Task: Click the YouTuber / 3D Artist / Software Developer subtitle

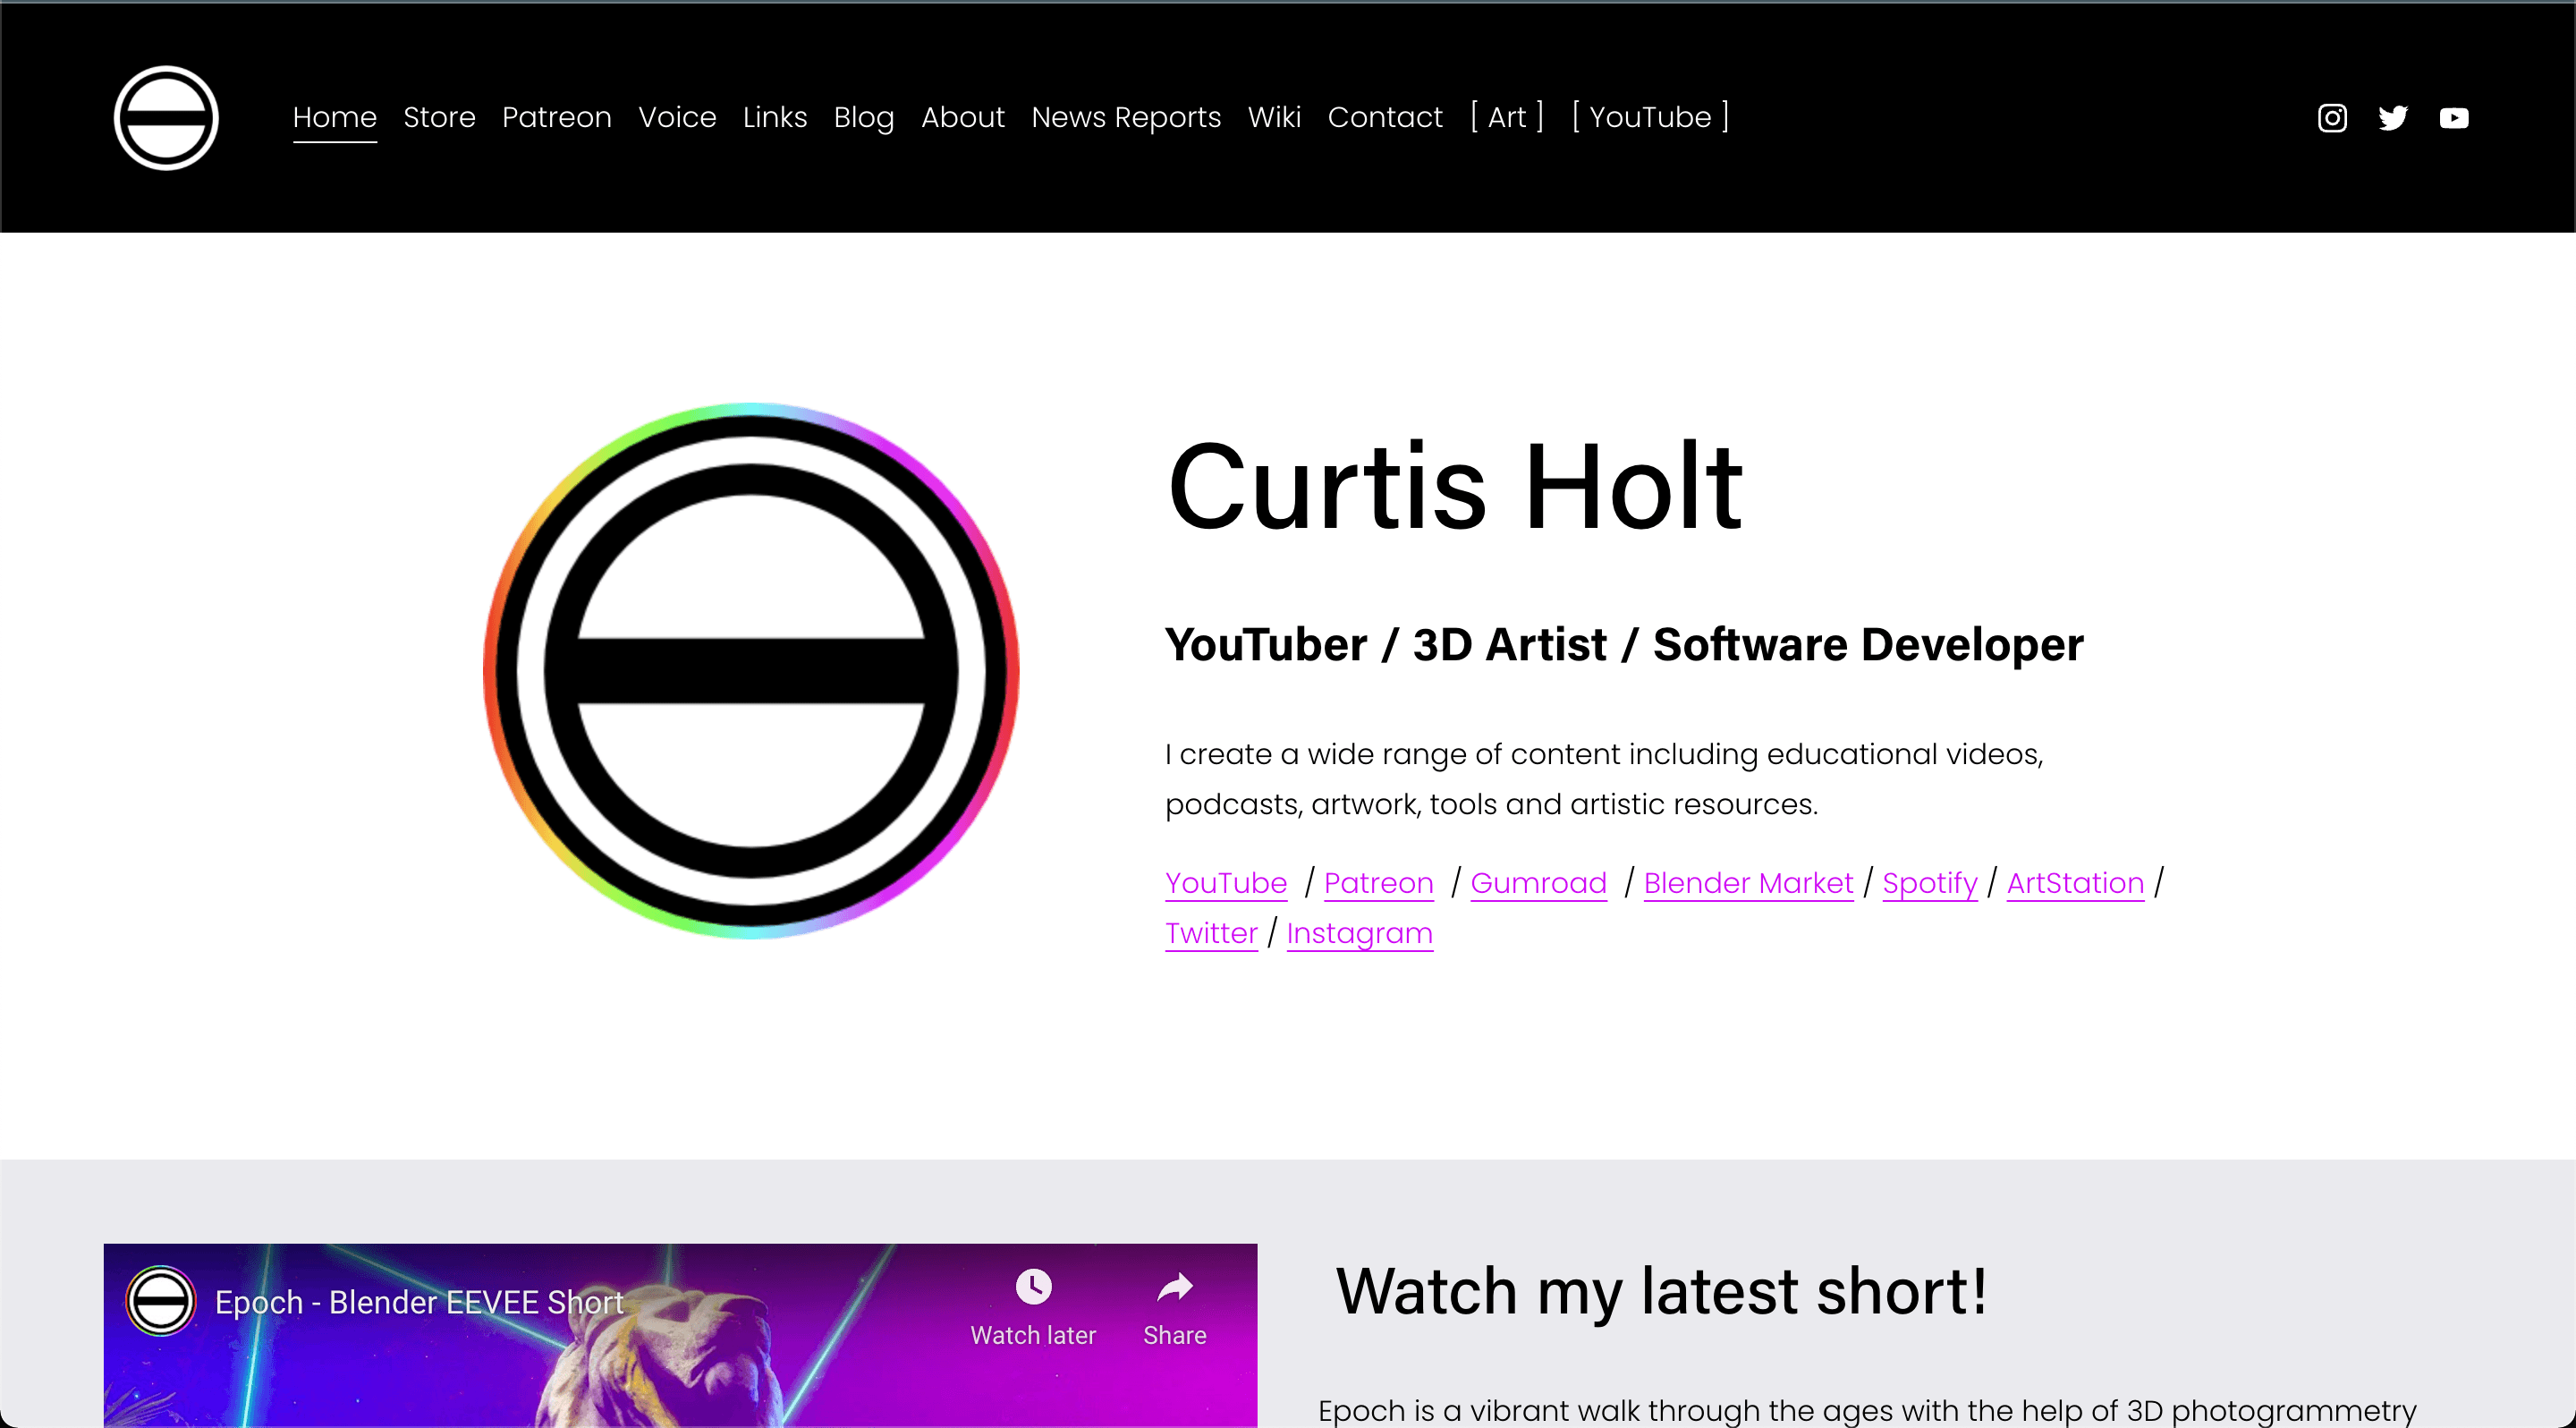Action: click(1624, 645)
